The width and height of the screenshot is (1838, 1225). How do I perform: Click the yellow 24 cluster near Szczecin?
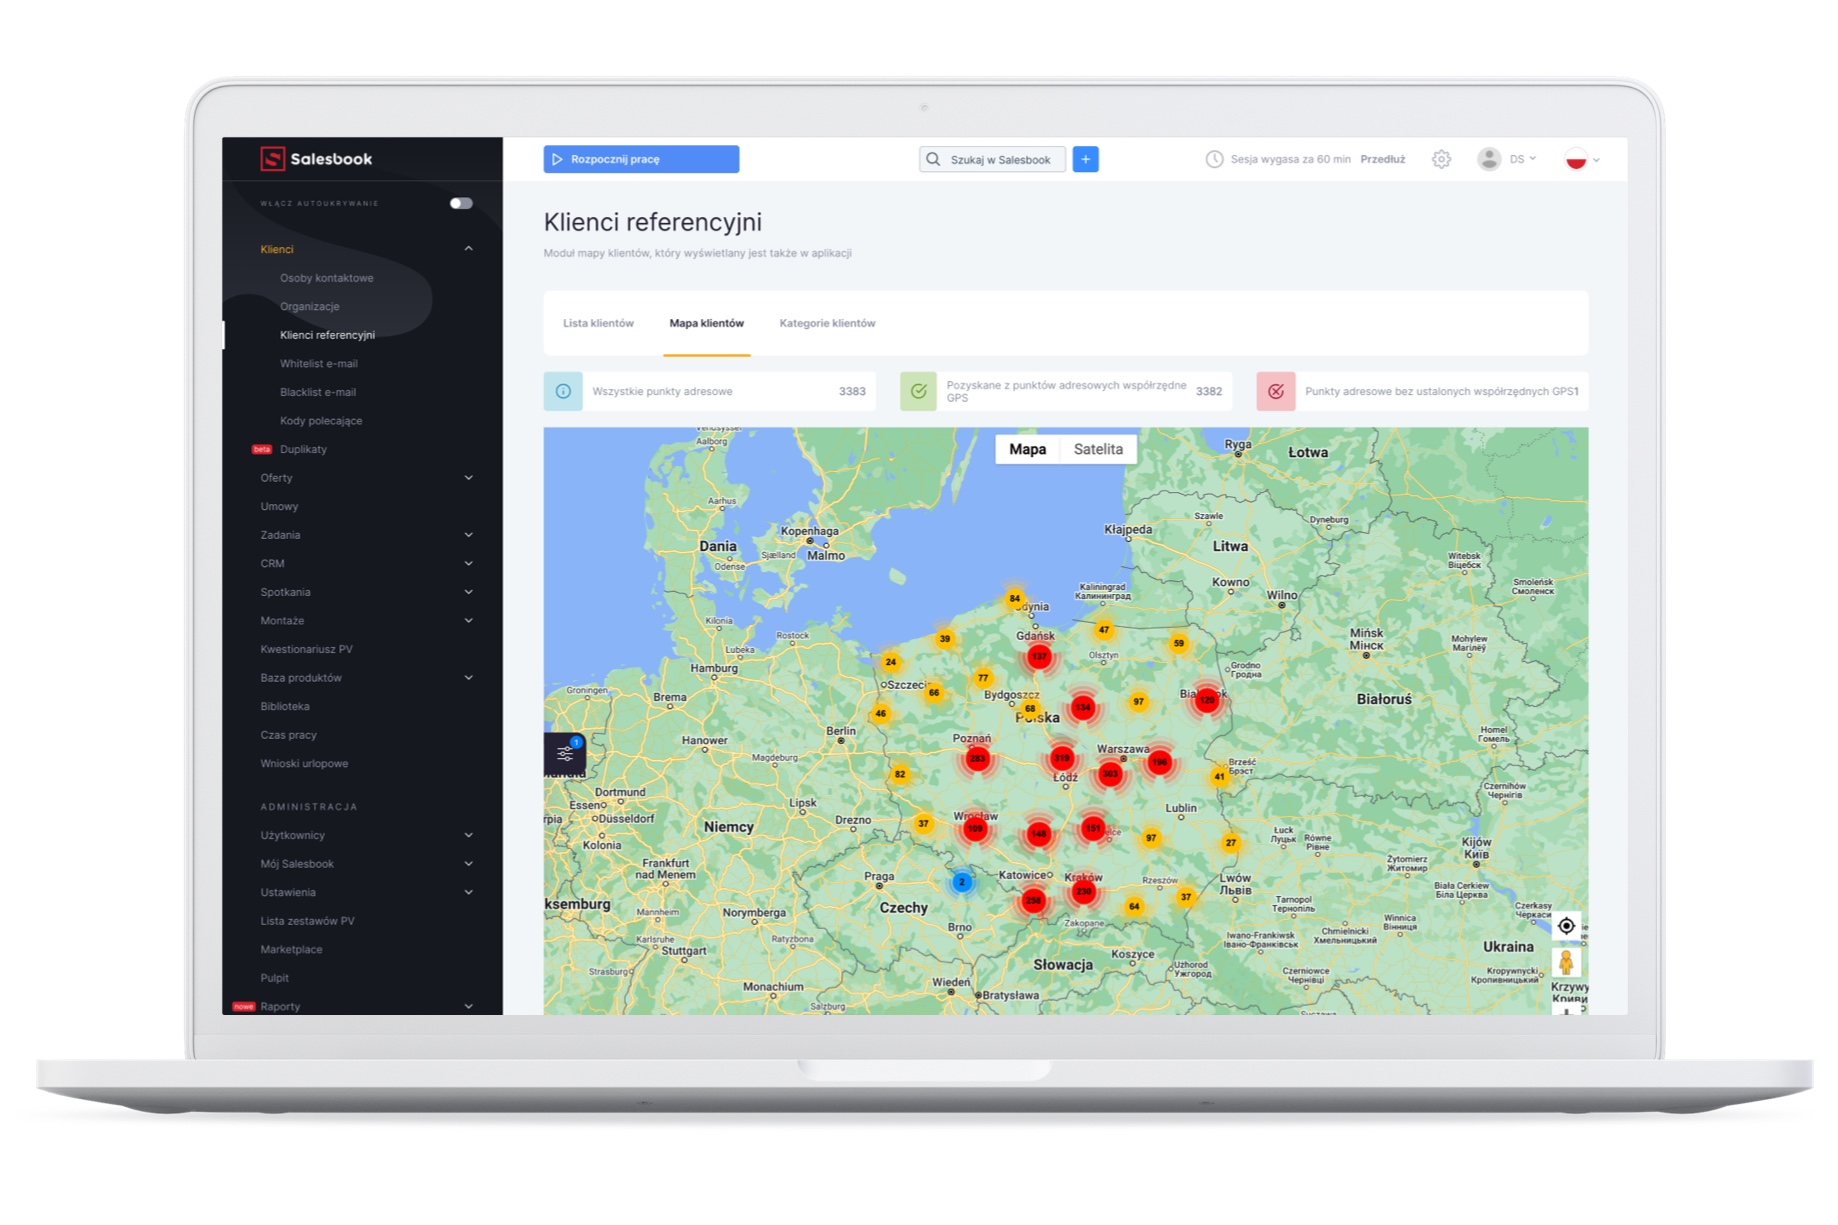(x=890, y=661)
